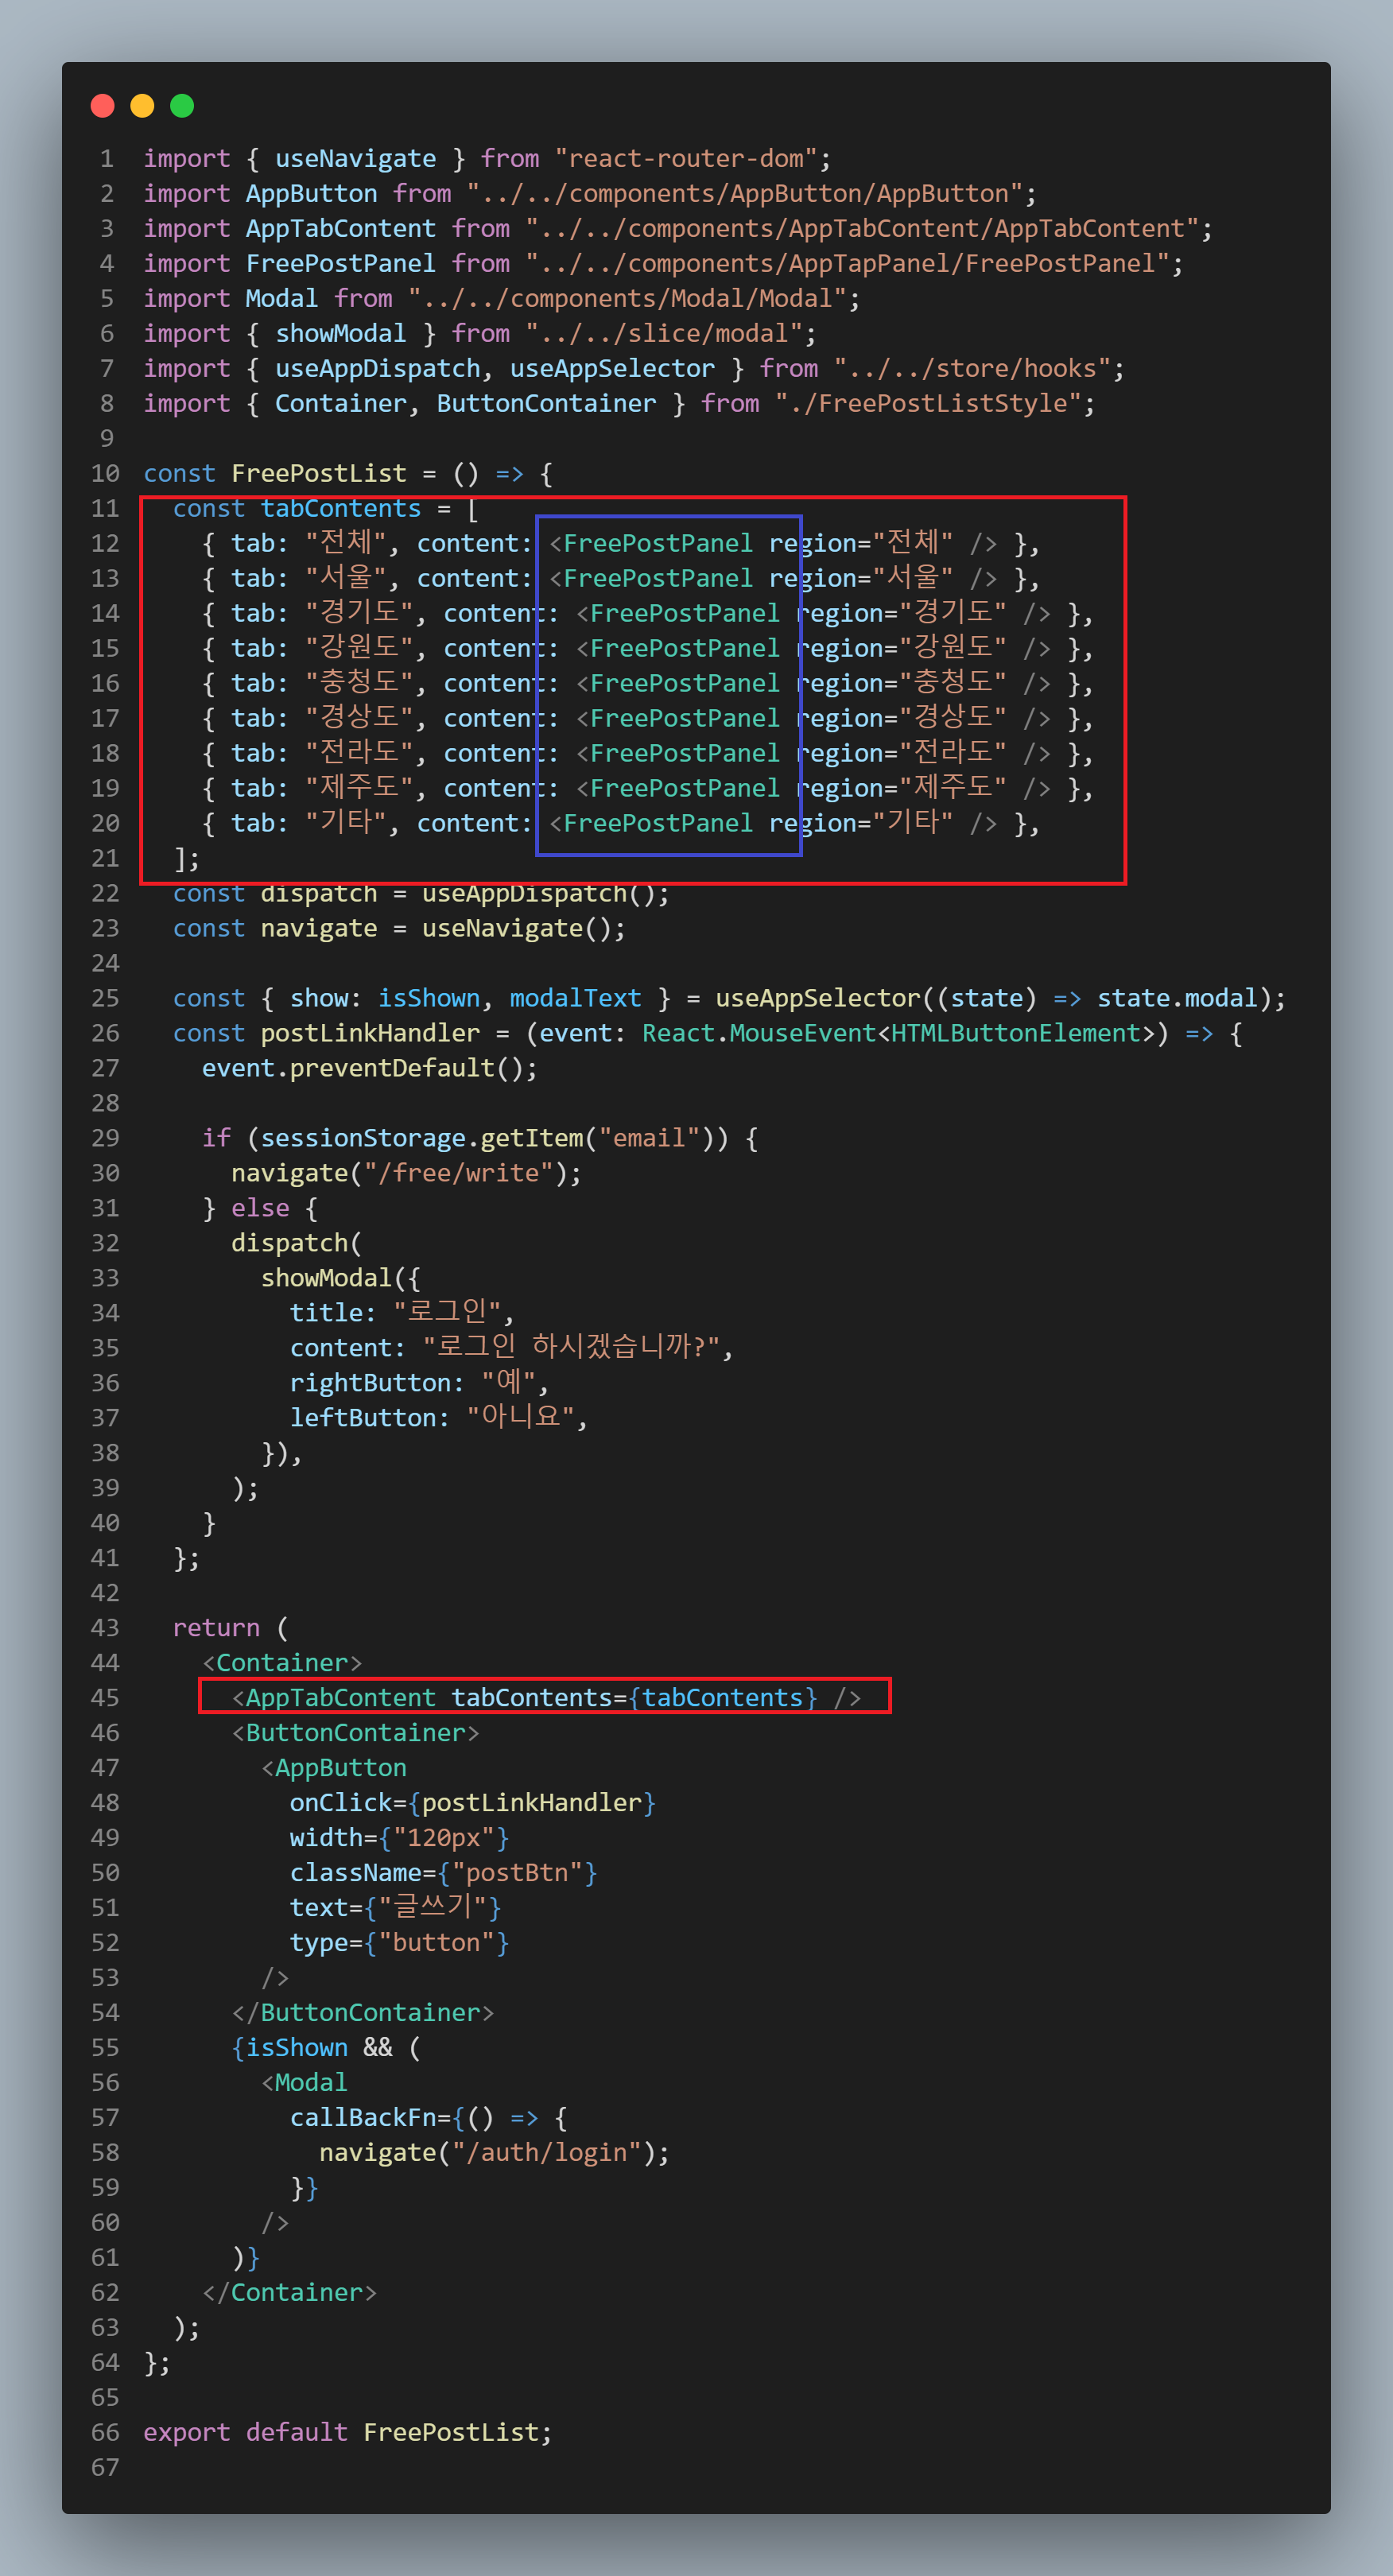Click className={"postBtn"} prop
Viewport: 1393px width, 2576px height.
(443, 1873)
